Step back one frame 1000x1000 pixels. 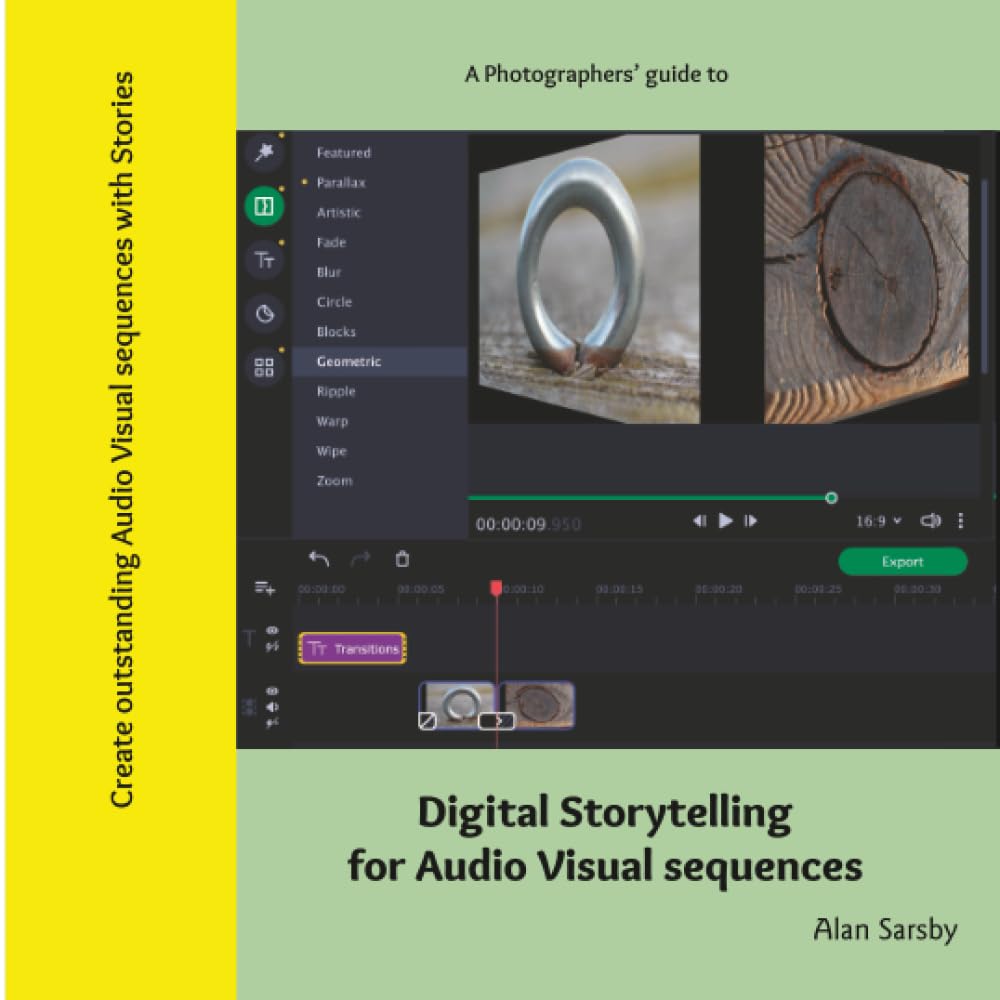pyautogui.click(x=699, y=521)
